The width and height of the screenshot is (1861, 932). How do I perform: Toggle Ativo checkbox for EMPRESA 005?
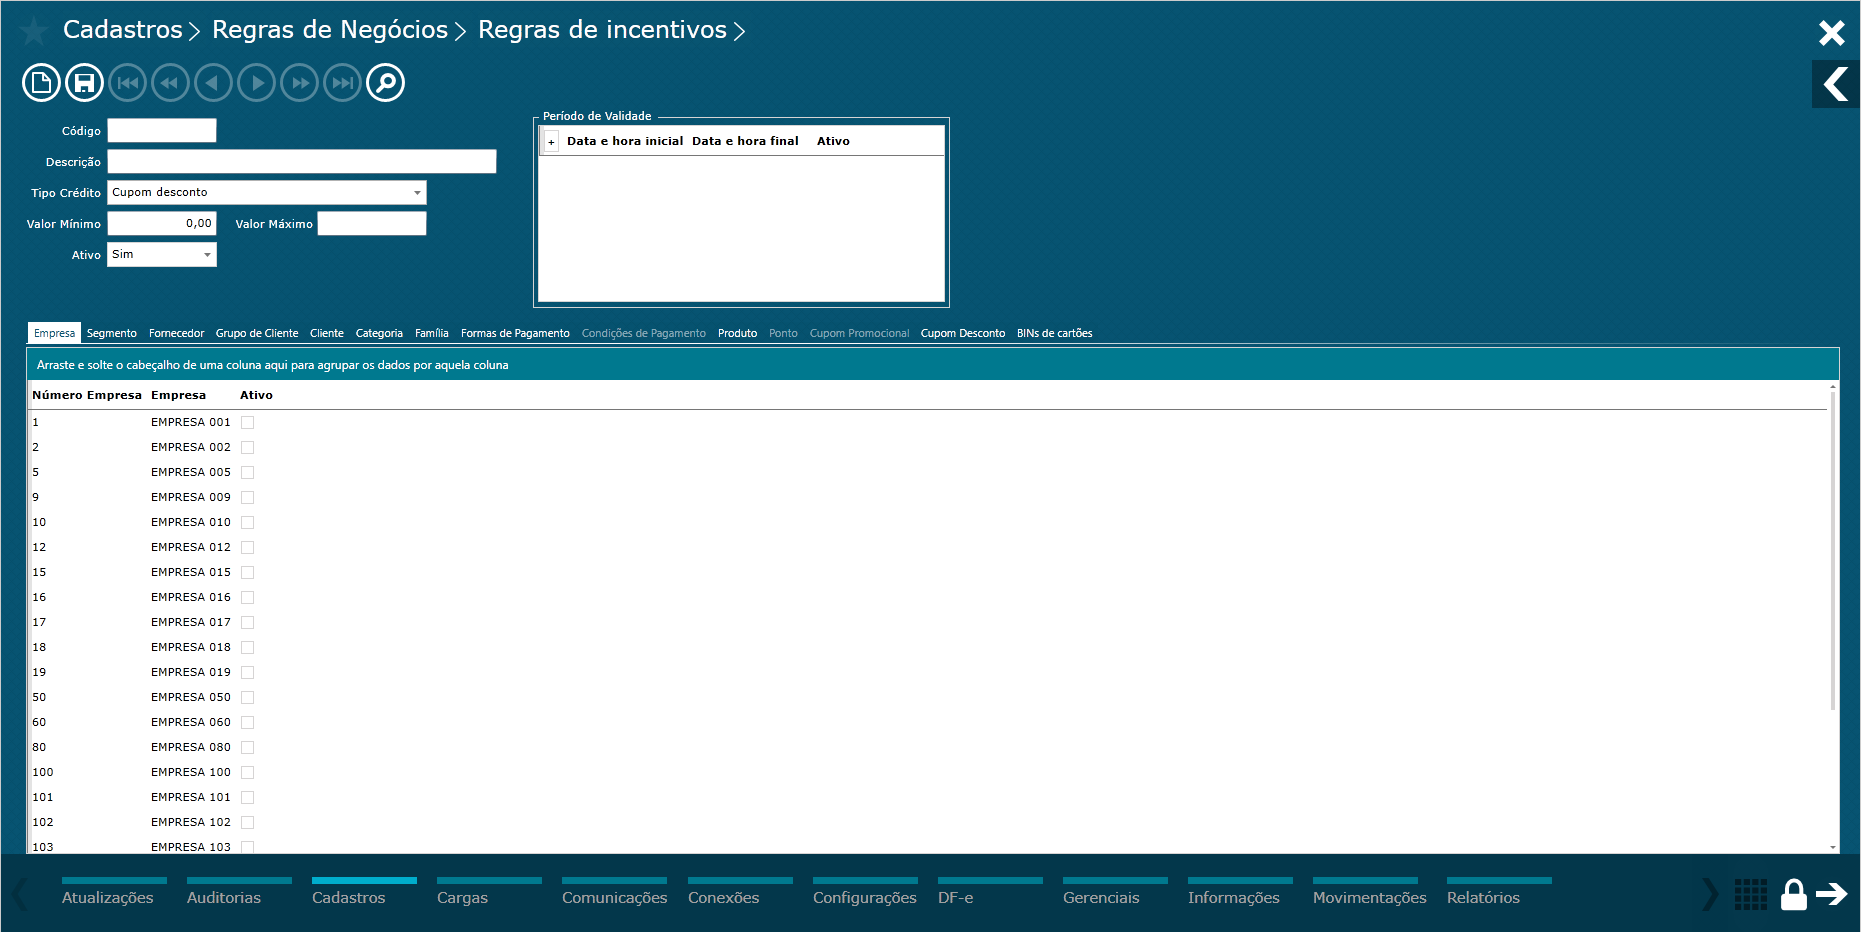coord(247,473)
